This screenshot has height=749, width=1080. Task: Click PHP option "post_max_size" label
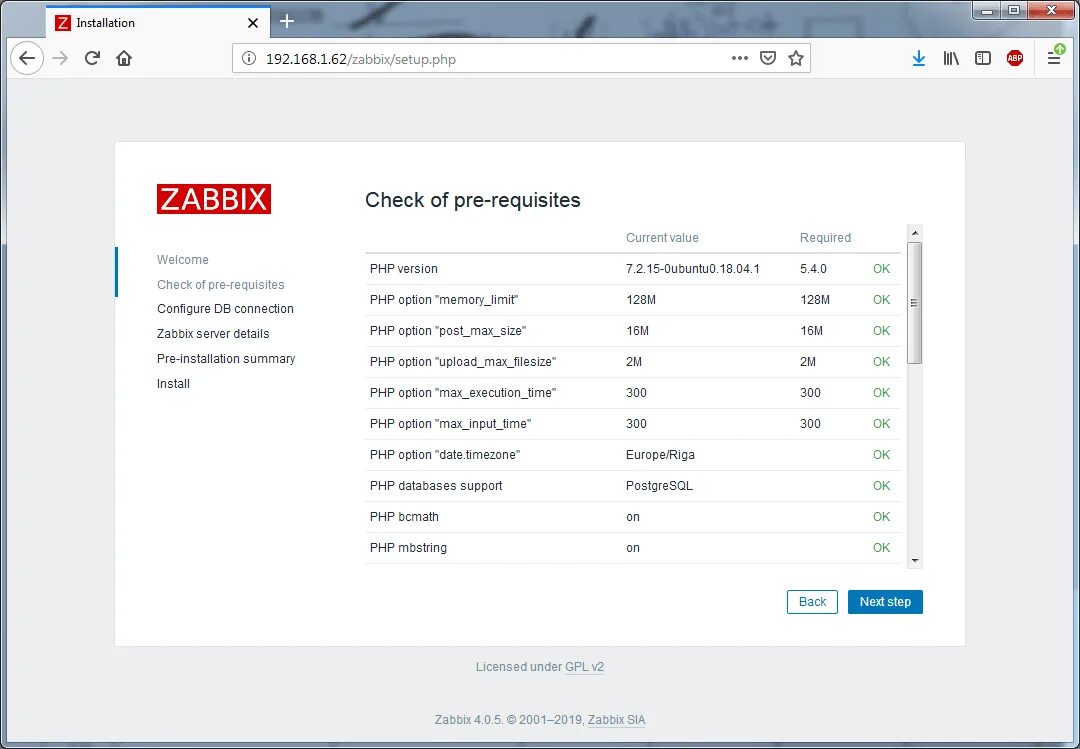click(x=448, y=331)
